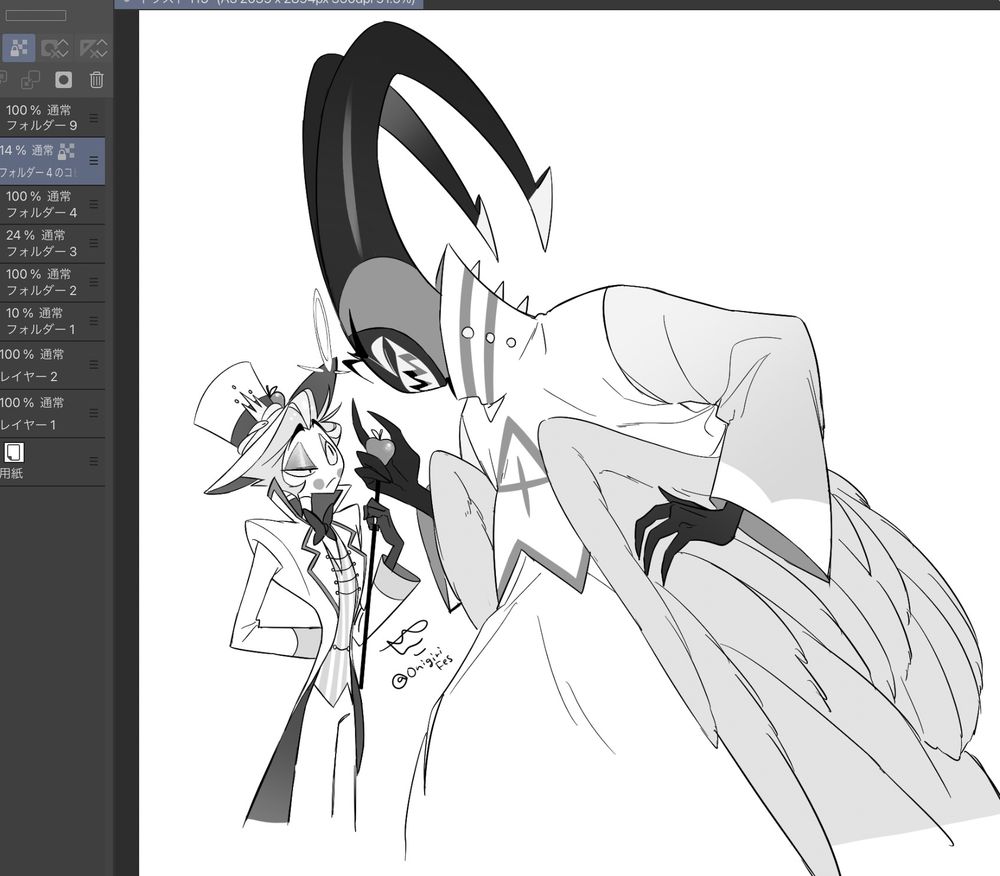Select layer フォルダー 2

click(52, 282)
